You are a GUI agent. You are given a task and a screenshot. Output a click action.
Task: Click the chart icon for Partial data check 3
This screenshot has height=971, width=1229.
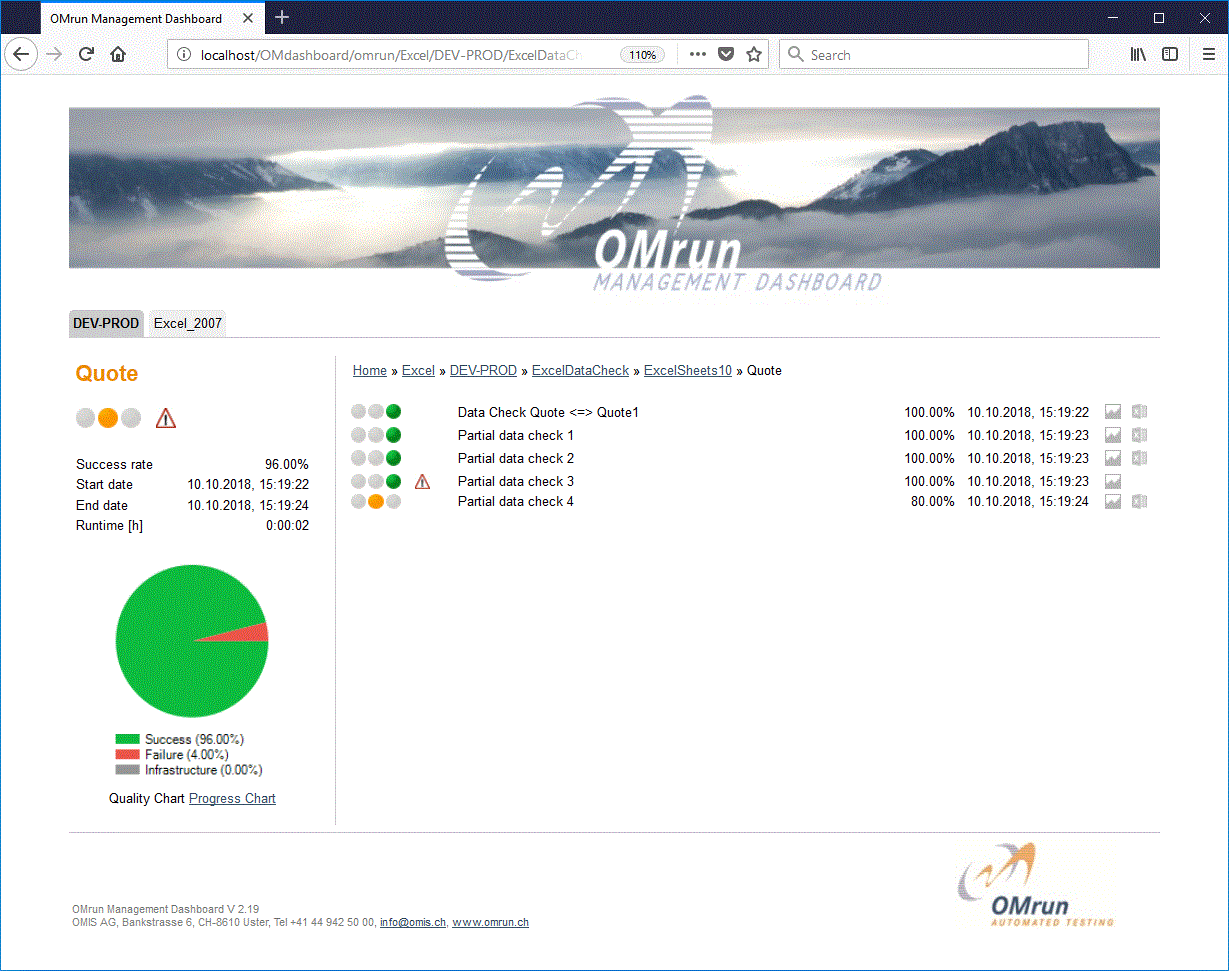tap(1113, 481)
